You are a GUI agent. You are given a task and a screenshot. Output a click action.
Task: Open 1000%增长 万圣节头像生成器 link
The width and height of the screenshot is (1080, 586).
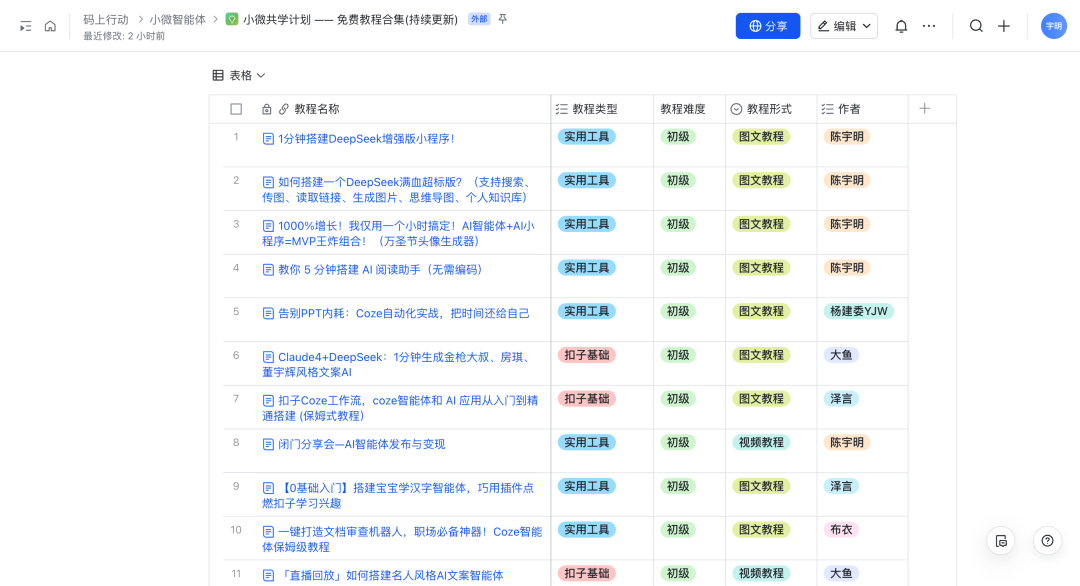pyautogui.click(x=398, y=233)
